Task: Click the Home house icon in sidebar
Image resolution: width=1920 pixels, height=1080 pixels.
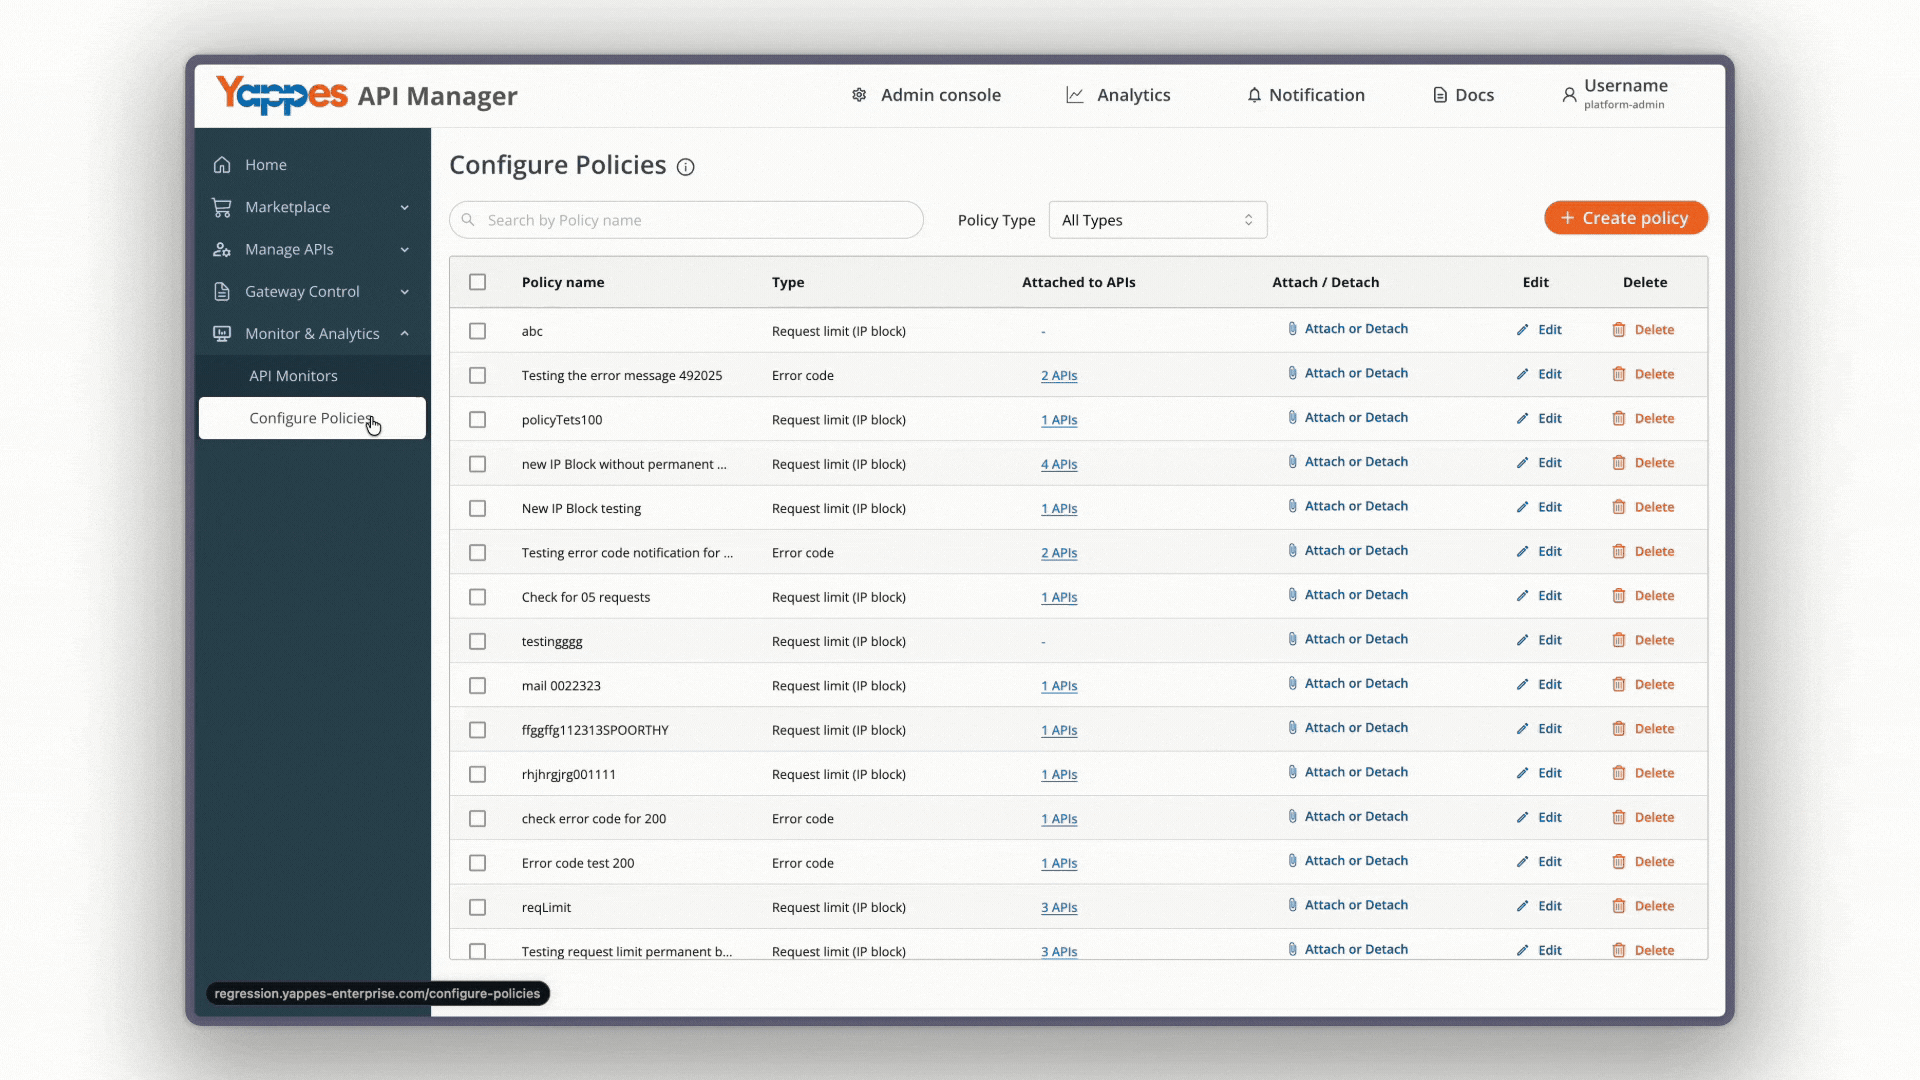Action: 222,165
